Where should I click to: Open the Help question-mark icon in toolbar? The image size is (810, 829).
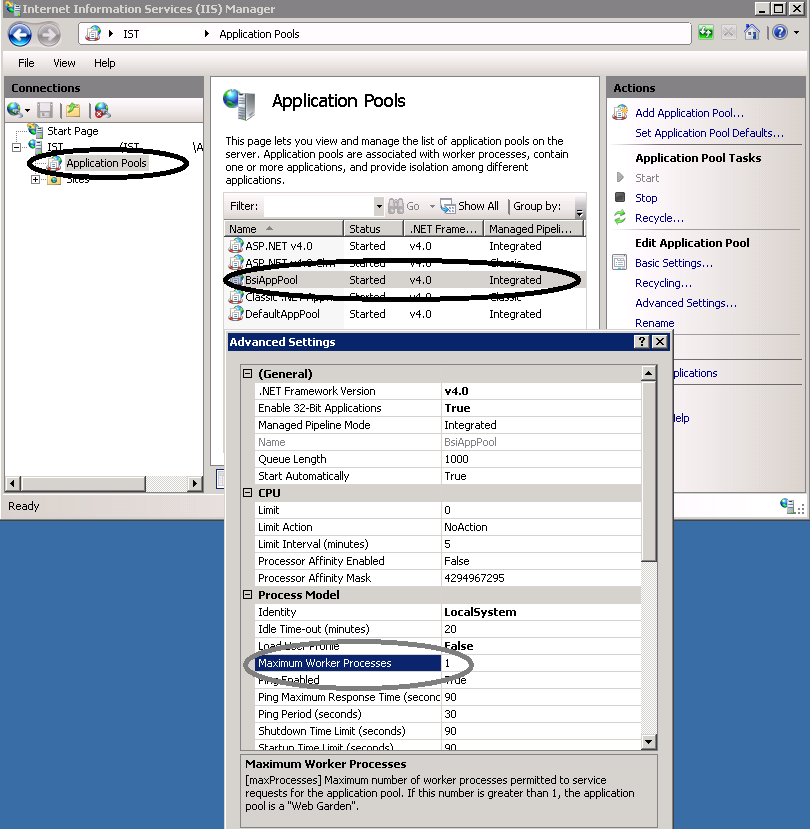click(x=779, y=33)
